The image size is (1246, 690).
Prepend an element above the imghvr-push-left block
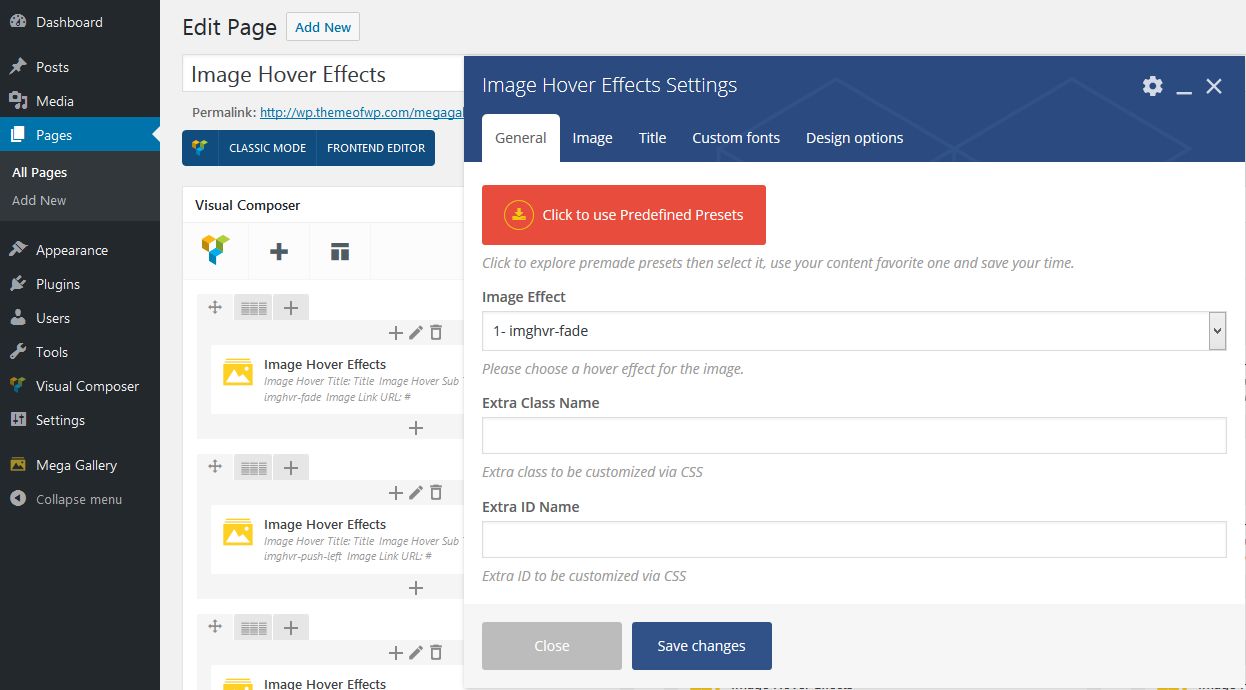click(396, 492)
